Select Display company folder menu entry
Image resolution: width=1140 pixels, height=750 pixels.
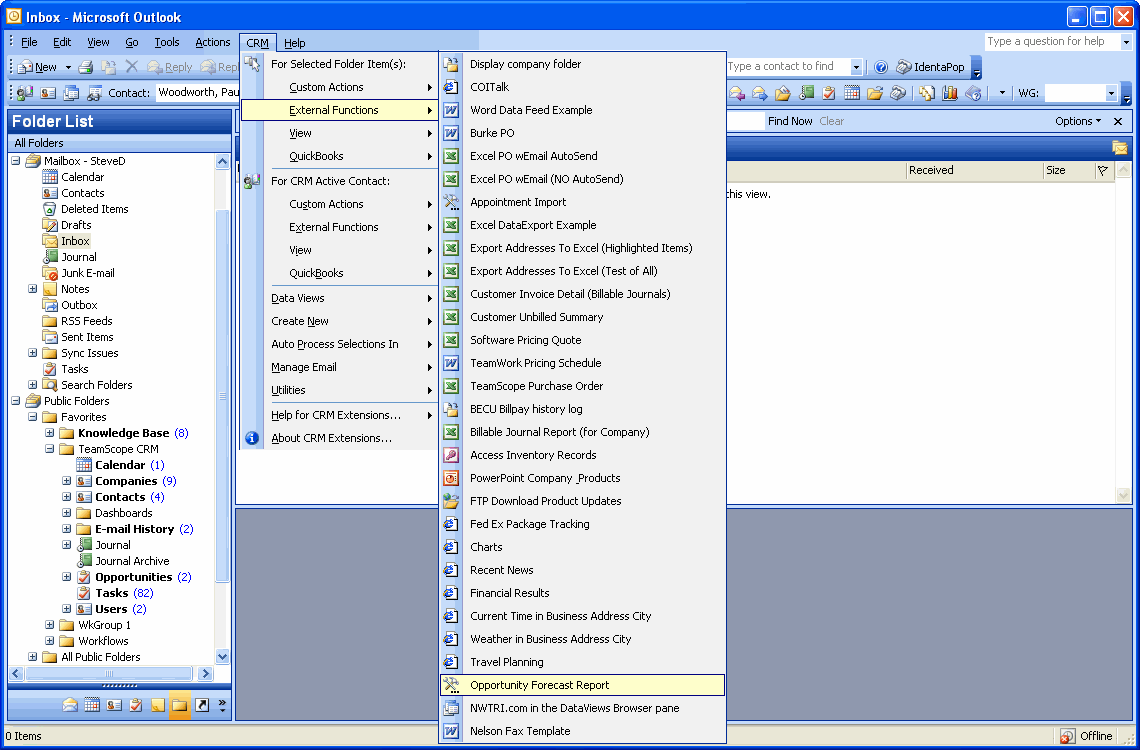coord(582,64)
